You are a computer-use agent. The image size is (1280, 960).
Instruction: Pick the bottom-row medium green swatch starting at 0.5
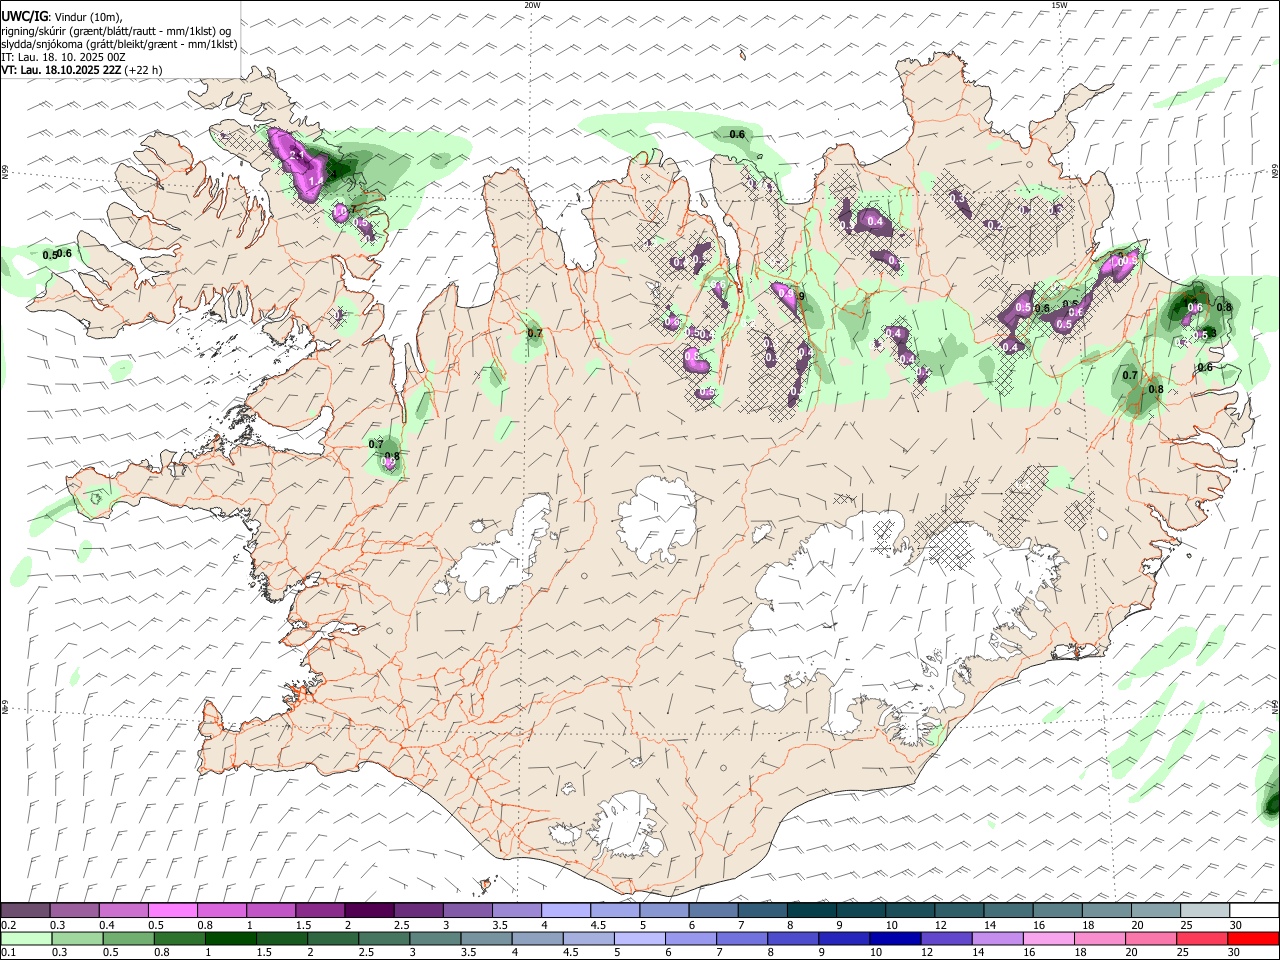(128, 939)
